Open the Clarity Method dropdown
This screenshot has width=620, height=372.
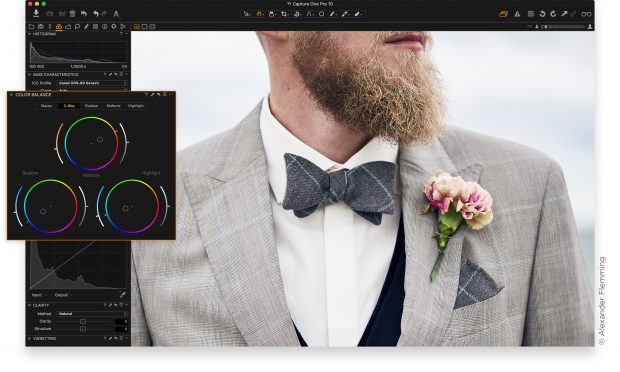pos(92,313)
